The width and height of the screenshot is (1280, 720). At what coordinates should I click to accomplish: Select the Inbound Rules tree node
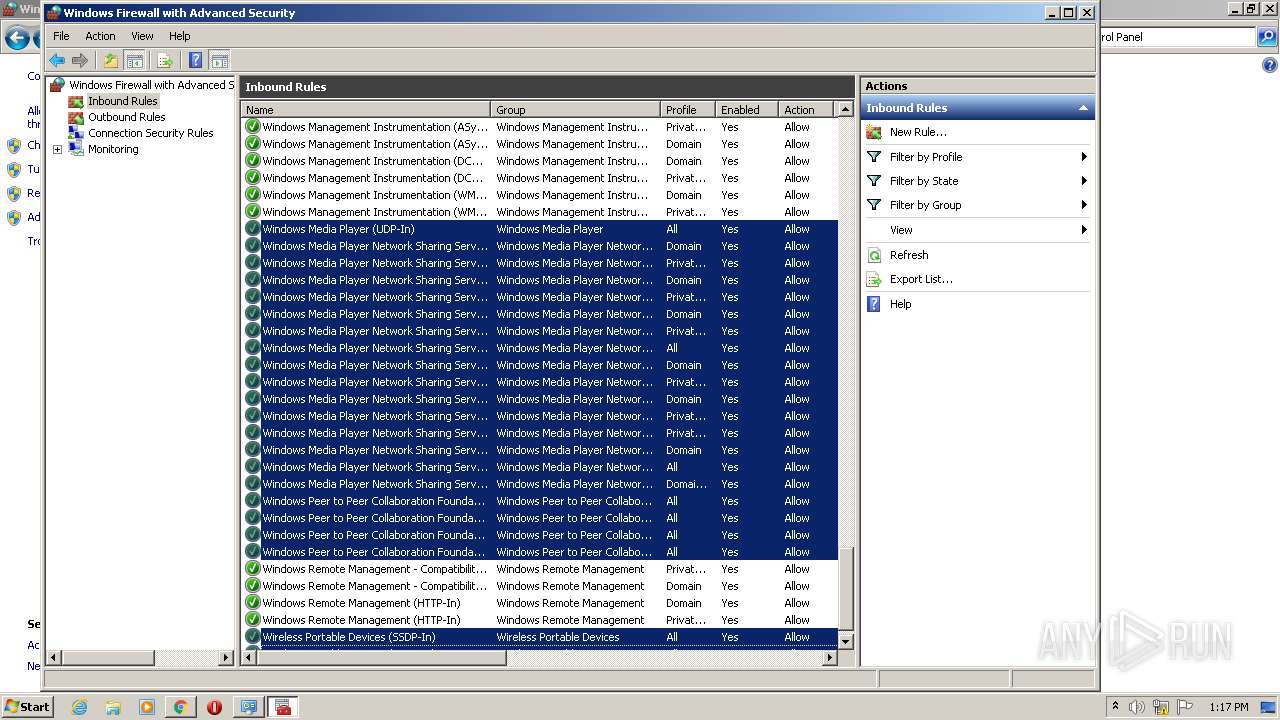[x=122, y=101]
